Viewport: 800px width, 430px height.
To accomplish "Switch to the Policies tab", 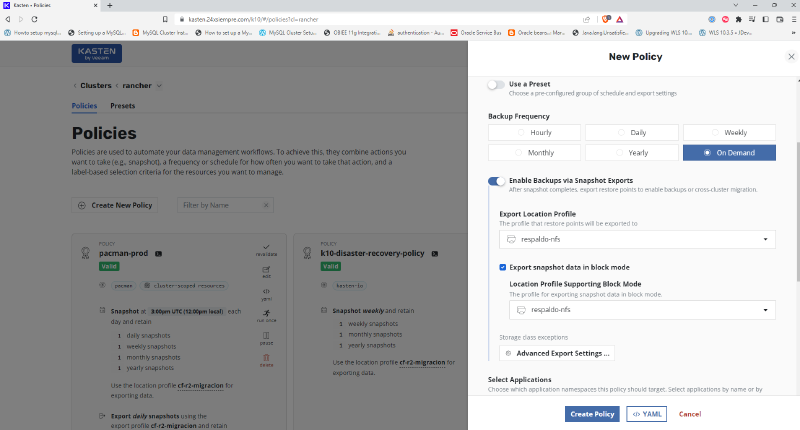I will (x=84, y=106).
